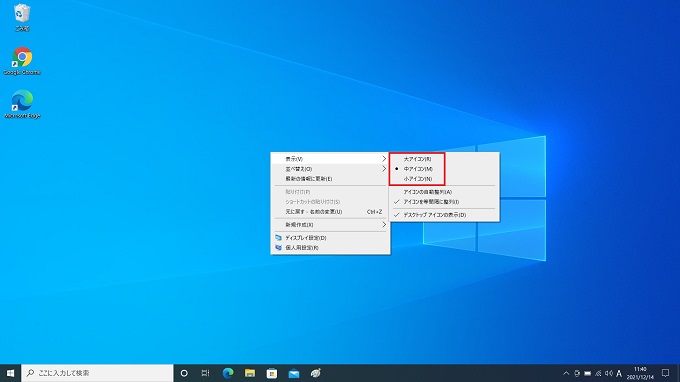Open Cortana from the taskbar circle
This screenshot has width=680, height=382.
(184, 373)
